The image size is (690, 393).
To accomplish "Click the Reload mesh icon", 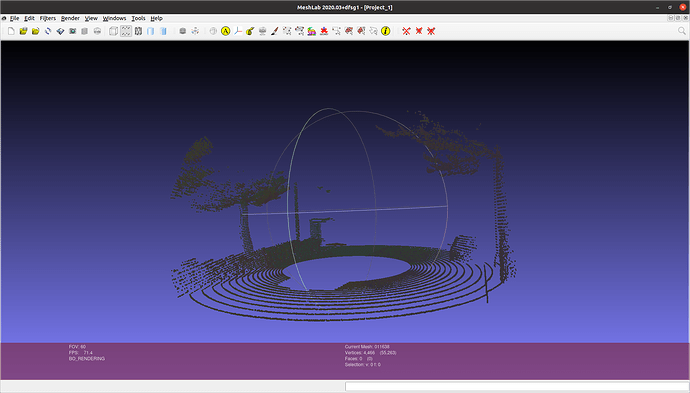I will point(48,31).
